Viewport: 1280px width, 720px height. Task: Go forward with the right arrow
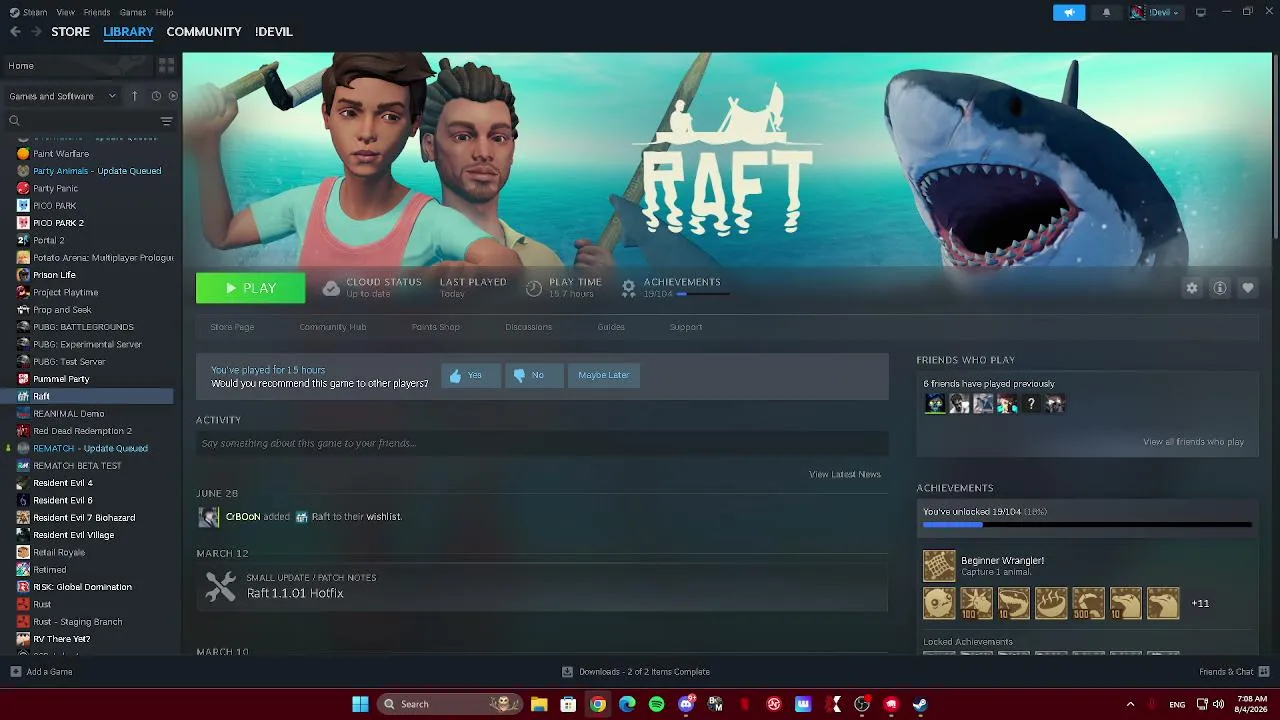(36, 32)
